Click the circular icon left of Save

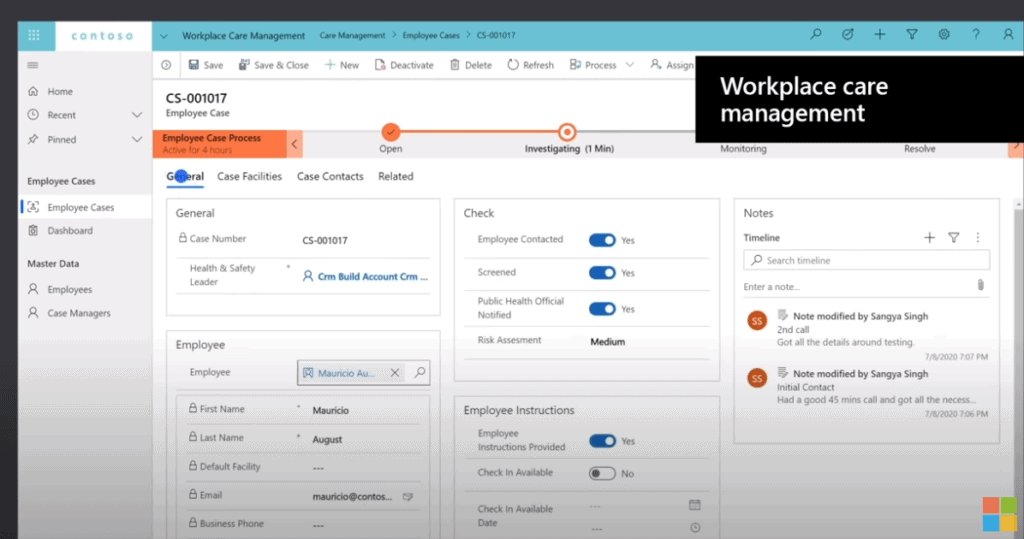(x=167, y=65)
